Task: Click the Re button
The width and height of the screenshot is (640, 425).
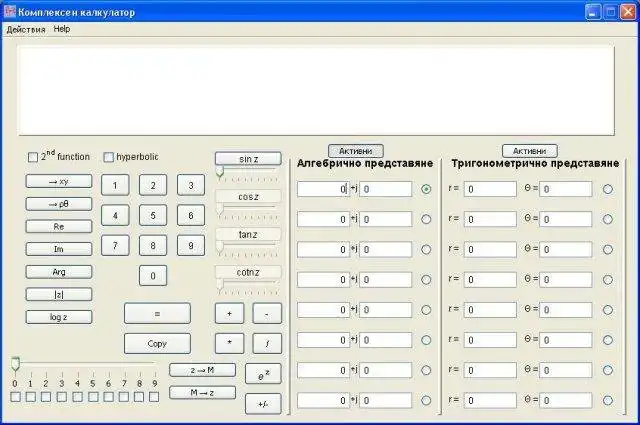Action: [x=59, y=227]
